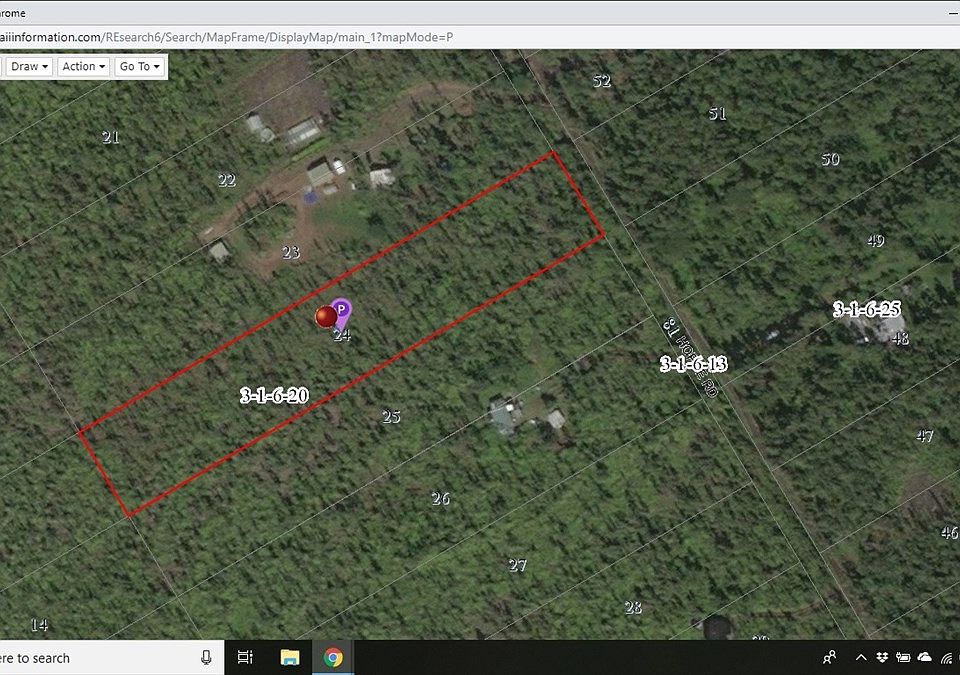Click the red ball map marker
Screen dimensions: 960x675
pos(326,317)
